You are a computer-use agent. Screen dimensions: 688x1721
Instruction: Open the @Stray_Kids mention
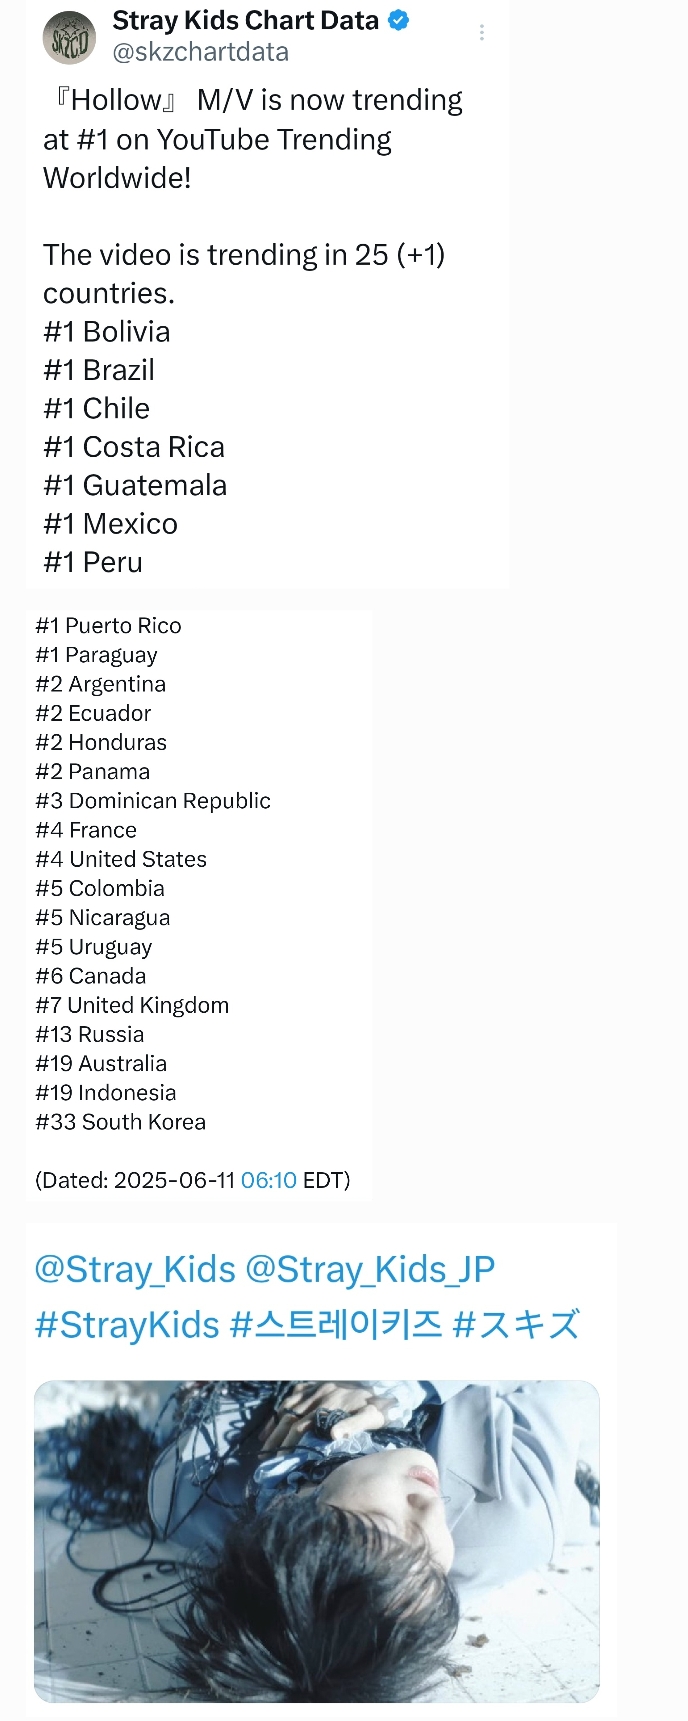coord(135,1269)
